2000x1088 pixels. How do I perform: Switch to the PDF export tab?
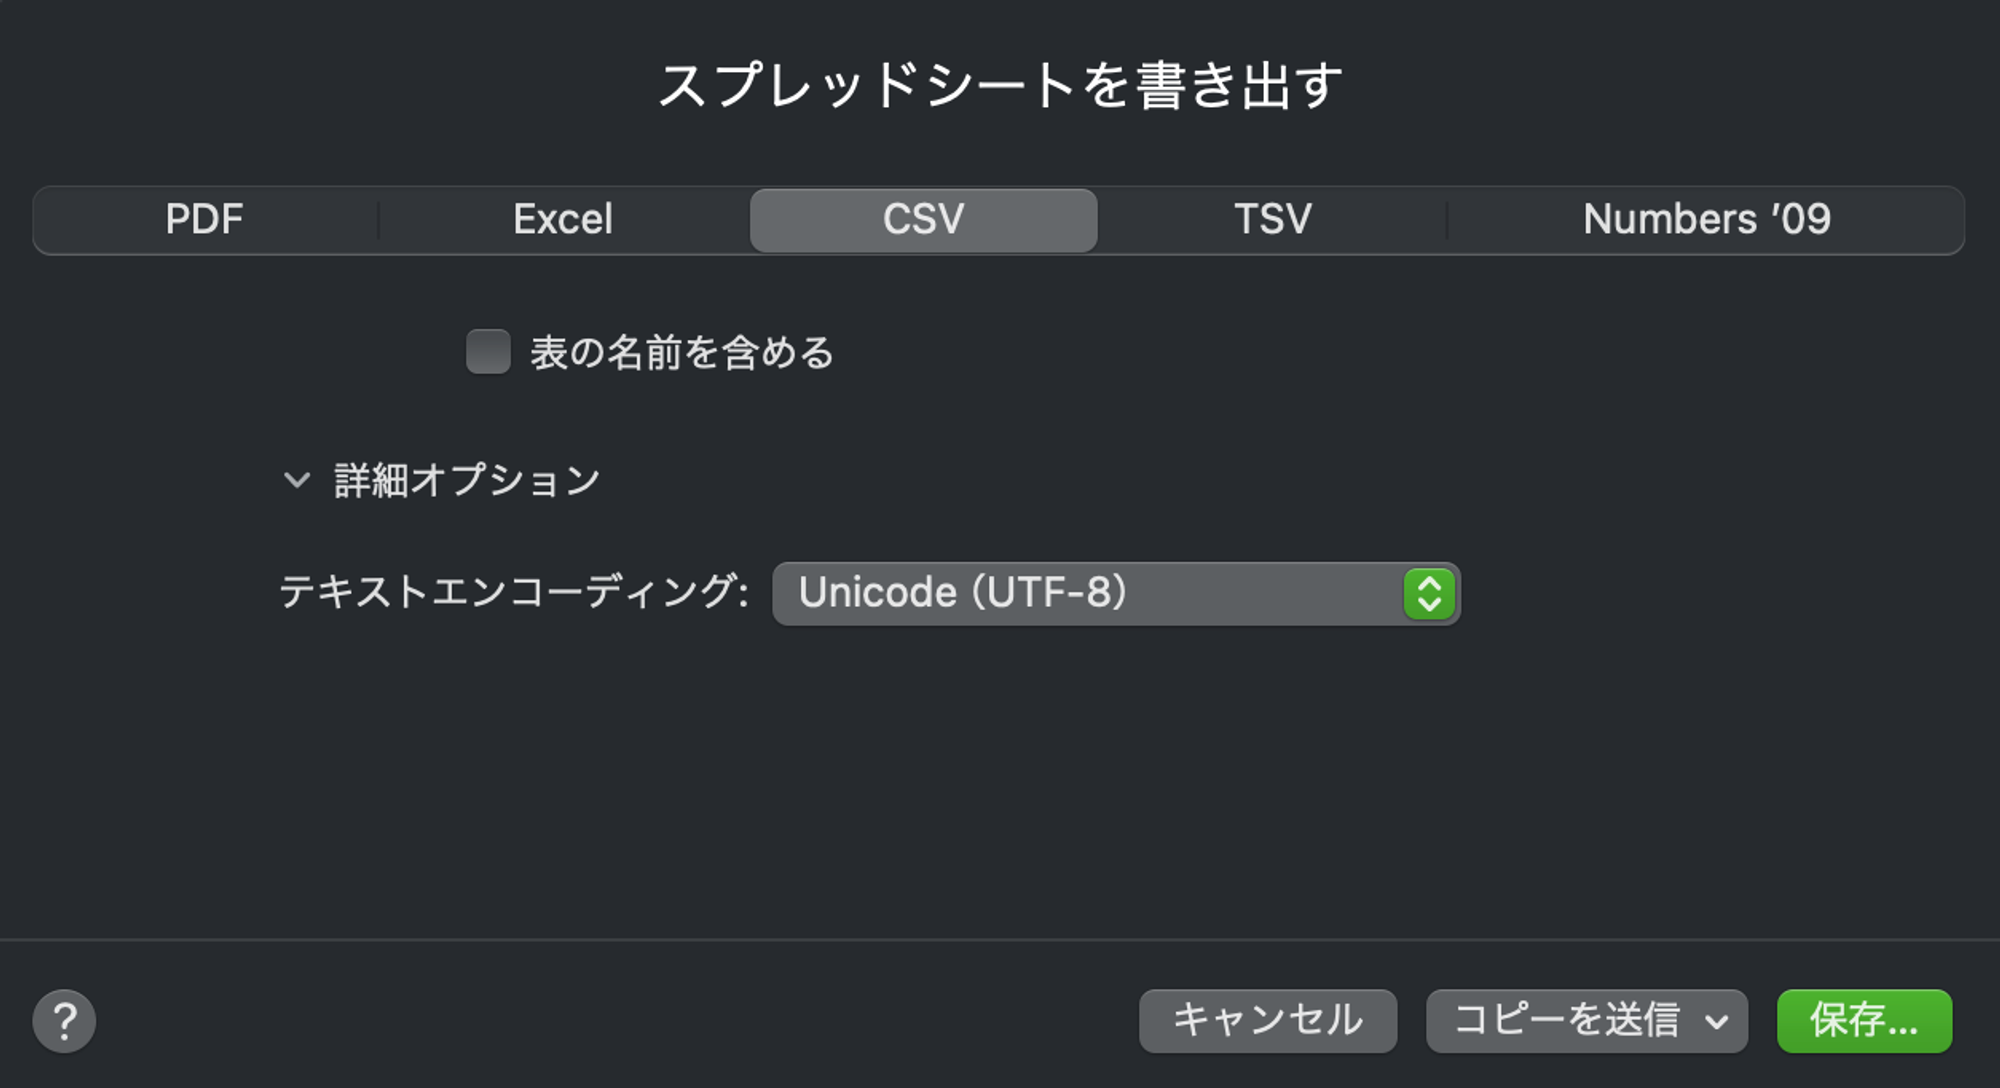(204, 220)
